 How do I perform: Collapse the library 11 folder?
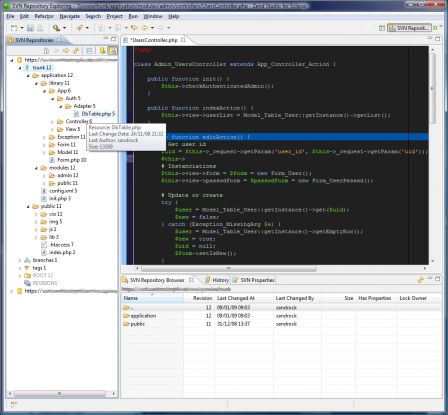(36, 83)
